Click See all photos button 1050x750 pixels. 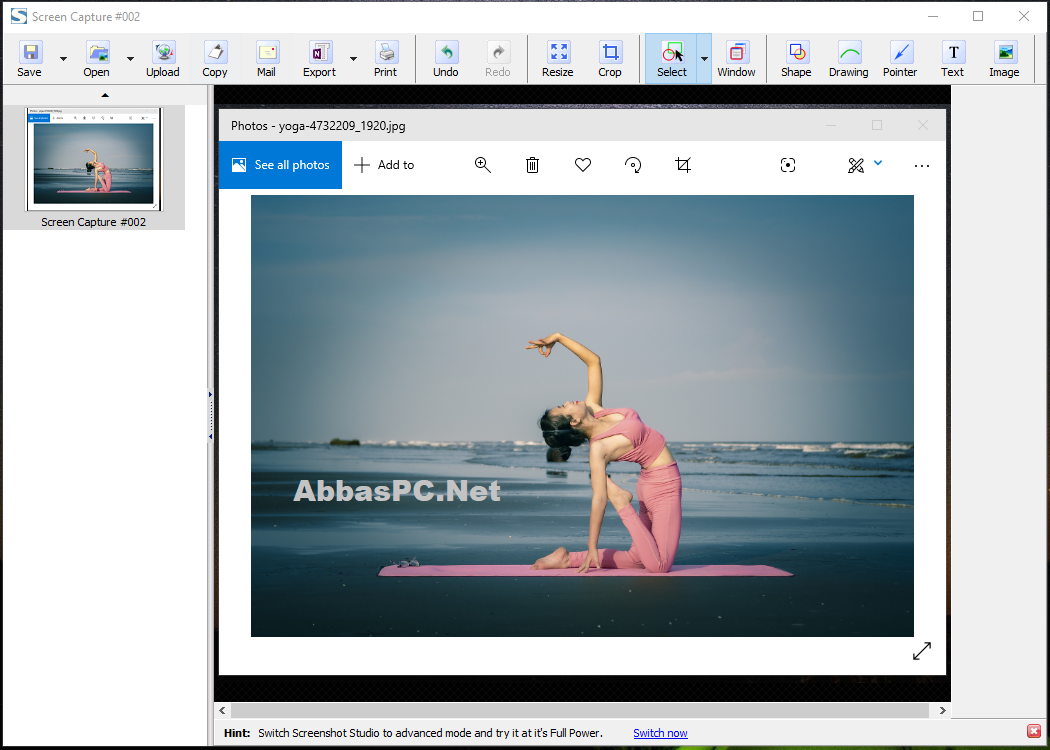click(x=281, y=165)
